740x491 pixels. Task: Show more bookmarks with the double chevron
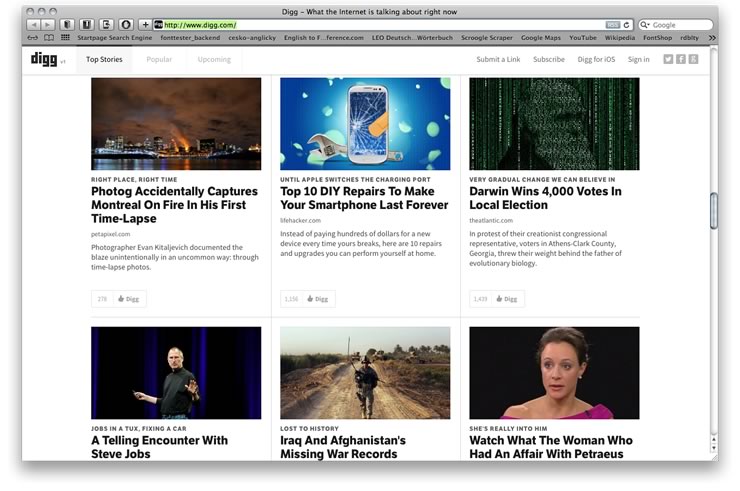(x=712, y=37)
